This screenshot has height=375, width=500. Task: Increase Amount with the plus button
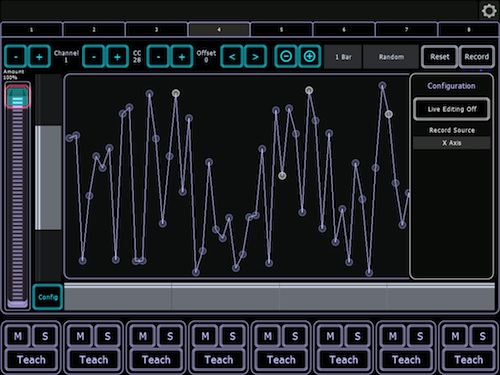tap(39, 57)
